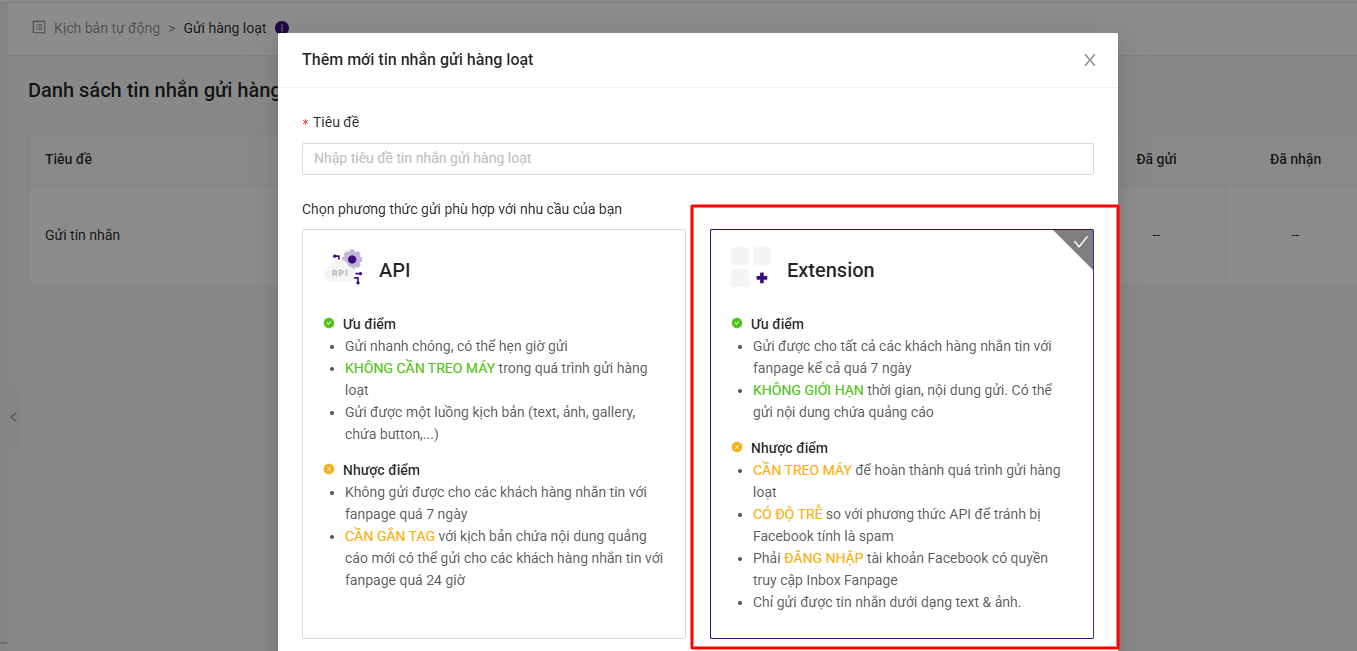The height and width of the screenshot is (651, 1357).
Task: Open the Gửi tin nhắn table row
Action: pos(83,235)
